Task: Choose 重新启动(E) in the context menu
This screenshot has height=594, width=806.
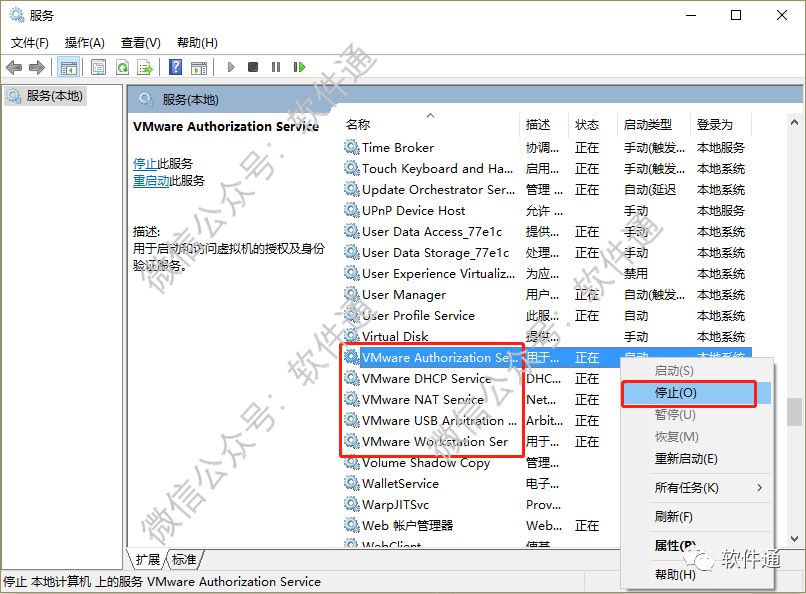Action: tap(697, 459)
